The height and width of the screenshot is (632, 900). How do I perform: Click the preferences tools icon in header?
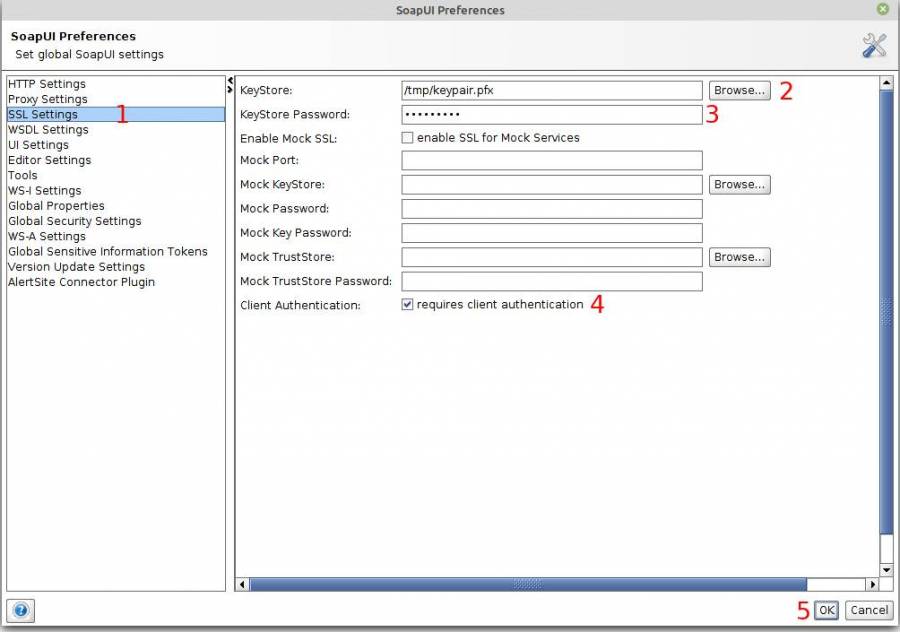pos(874,45)
